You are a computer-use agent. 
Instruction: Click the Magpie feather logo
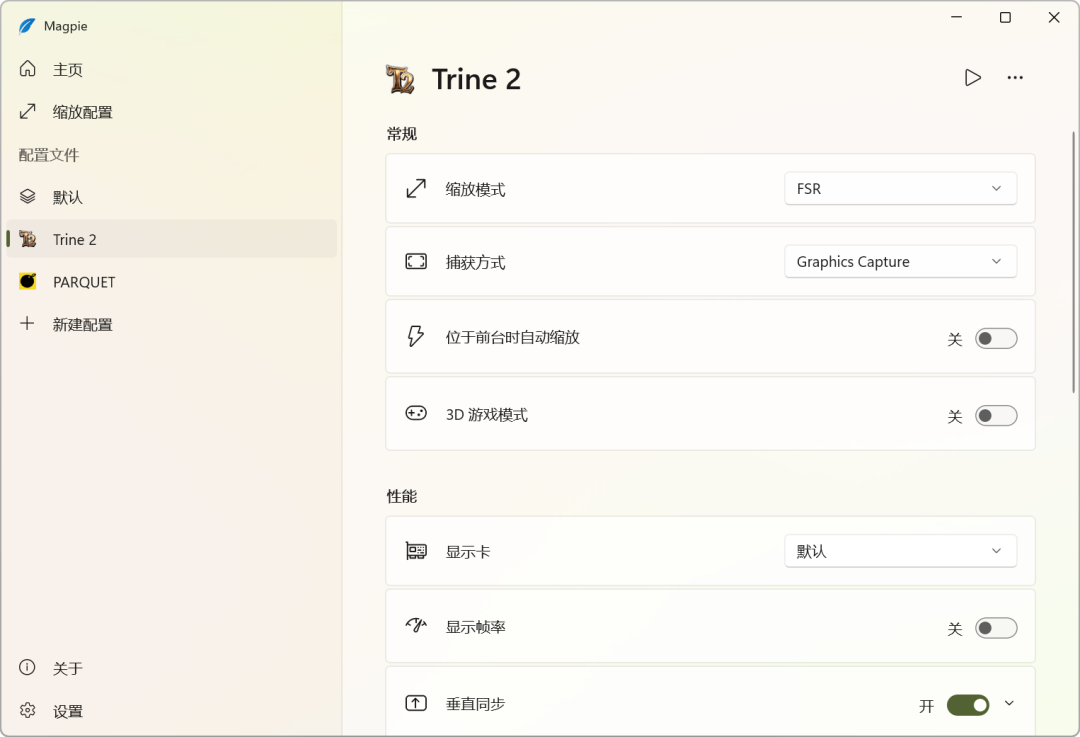tap(27, 26)
